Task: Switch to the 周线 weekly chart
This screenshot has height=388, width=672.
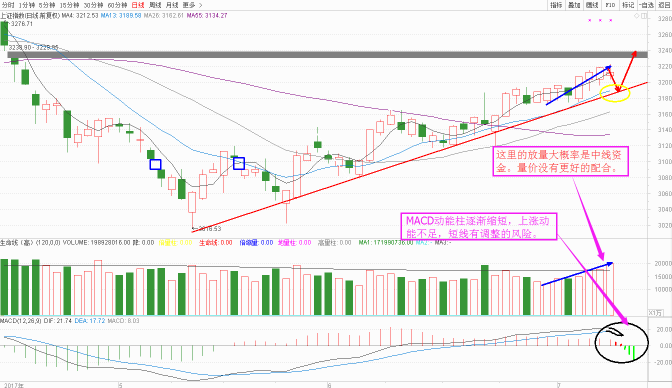Action: tap(155, 5)
